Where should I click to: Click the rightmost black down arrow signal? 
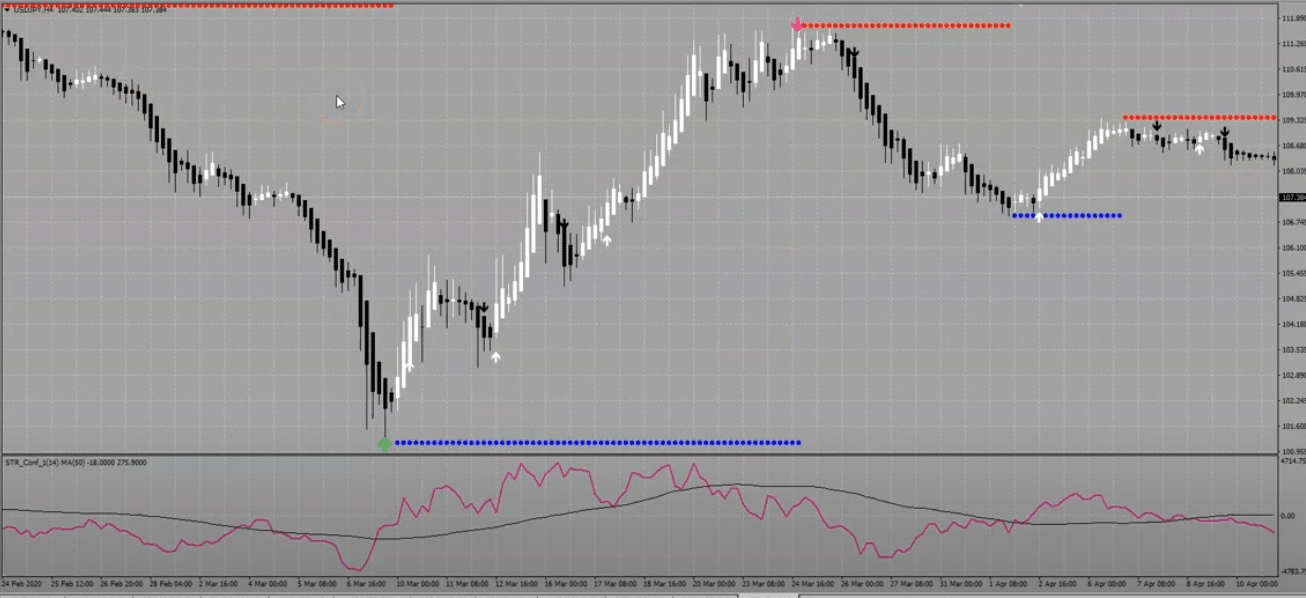pyautogui.click(x=1224, y=132)
